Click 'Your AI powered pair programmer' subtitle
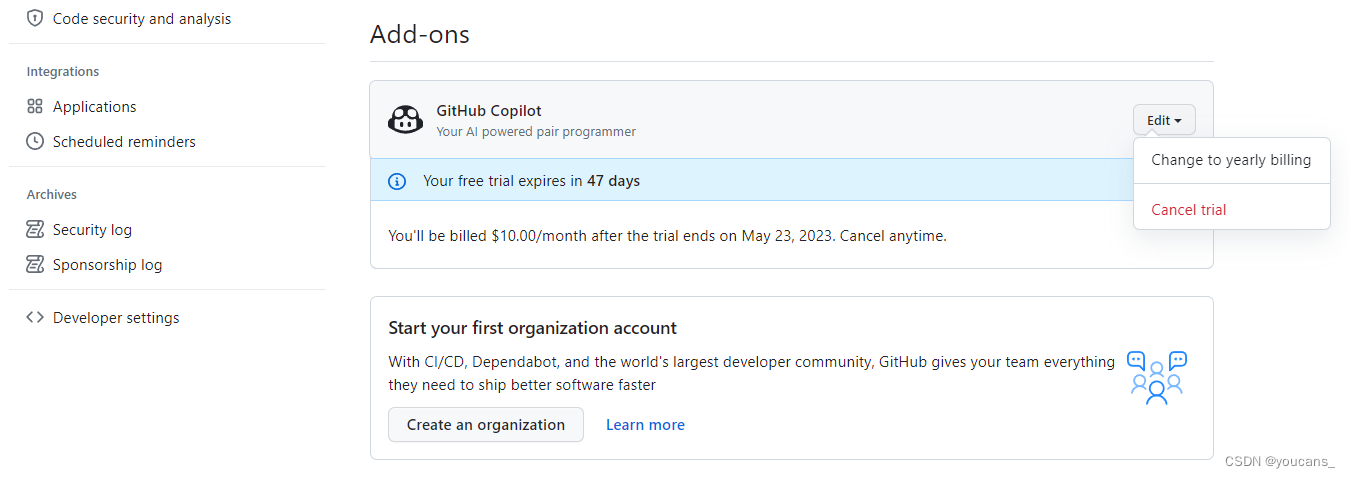 [x=536, y=131]
